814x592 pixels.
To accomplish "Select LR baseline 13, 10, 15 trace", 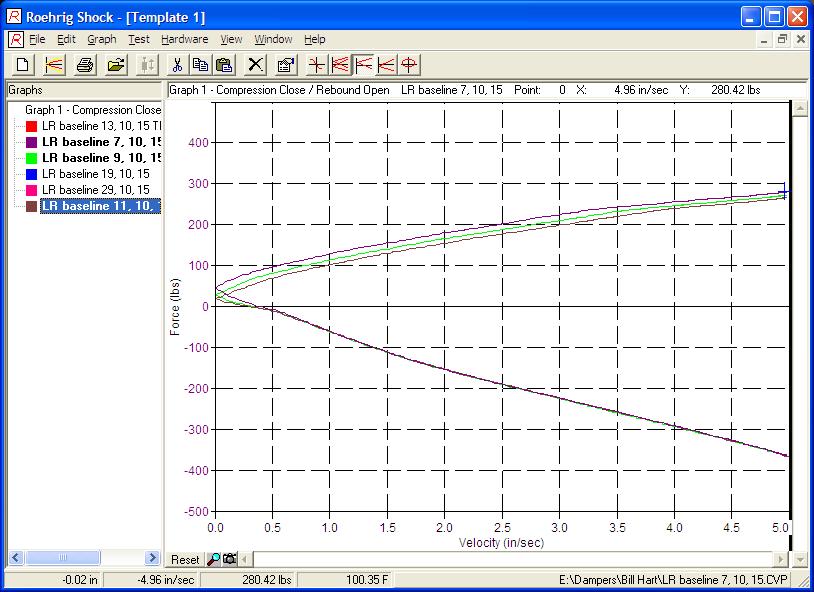I will tap(101, 126).
